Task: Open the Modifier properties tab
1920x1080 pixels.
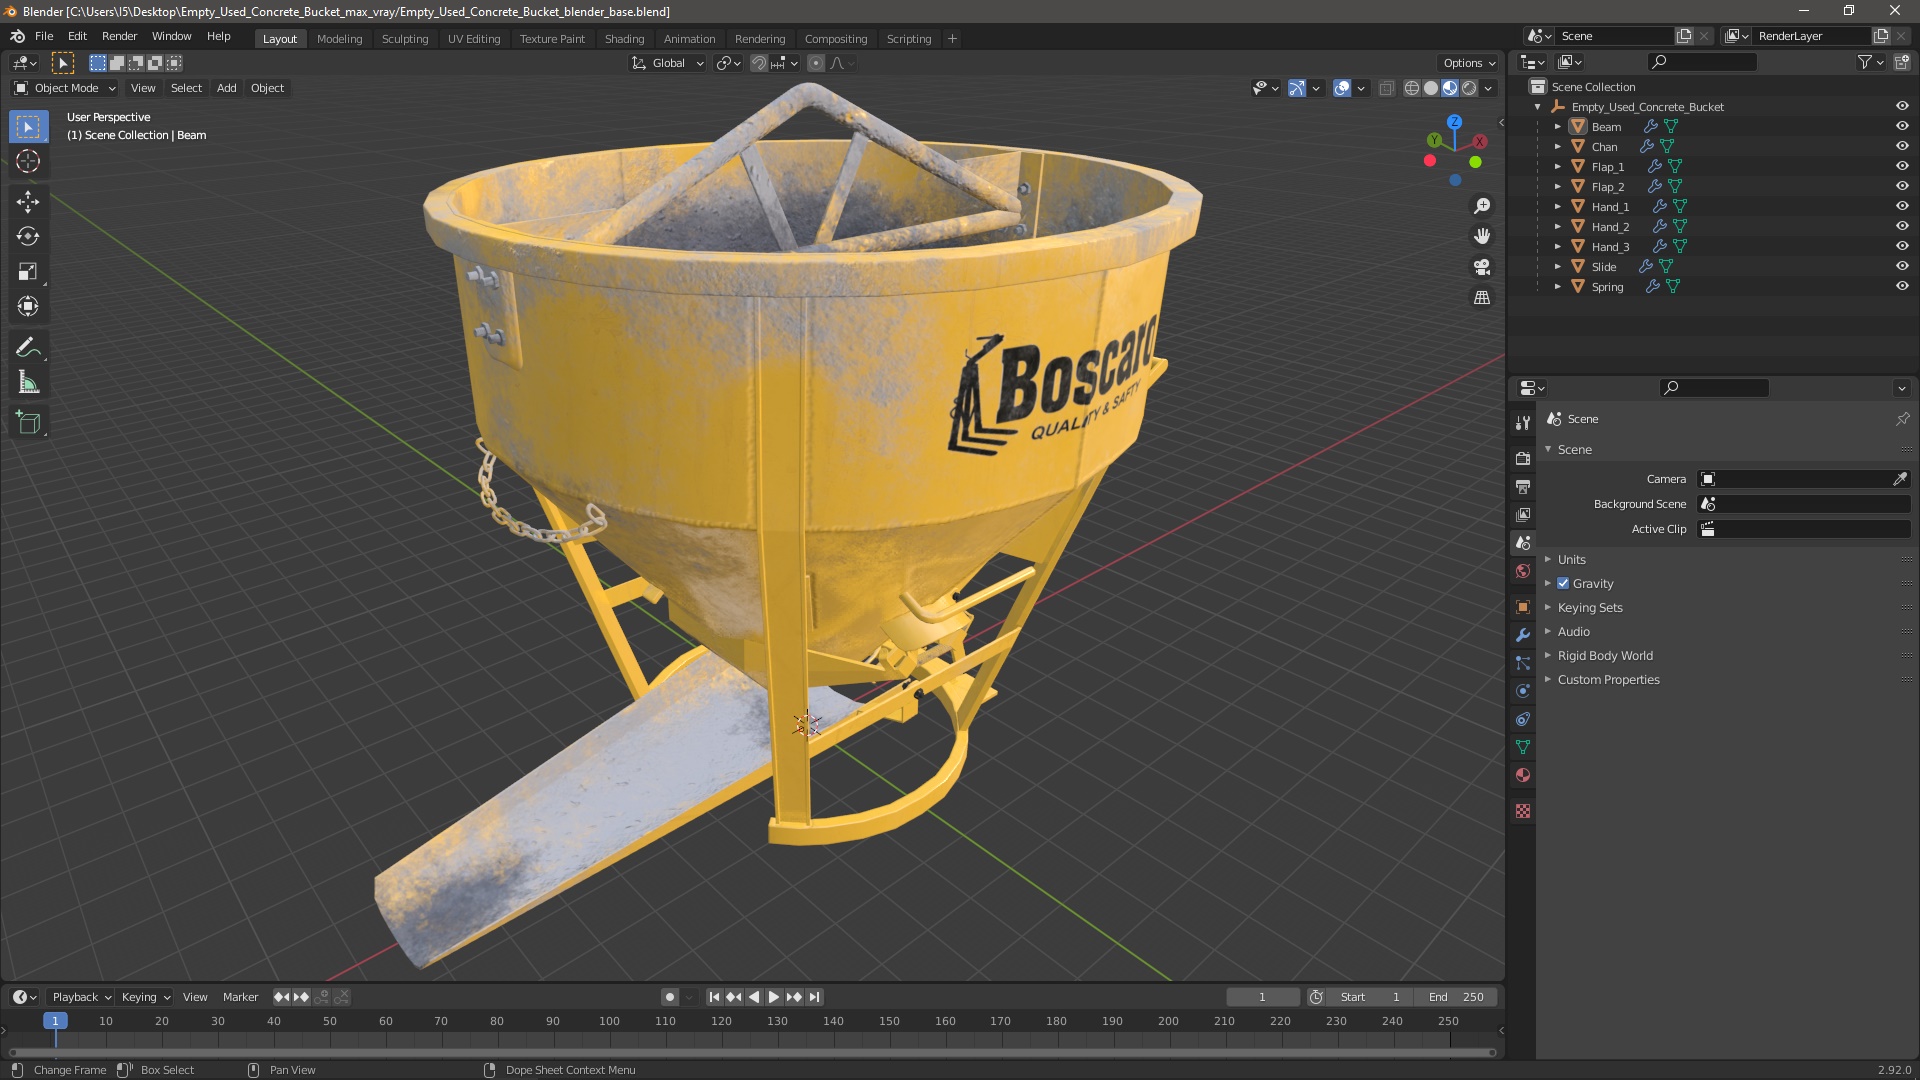Action: (x=1523, y=635)
